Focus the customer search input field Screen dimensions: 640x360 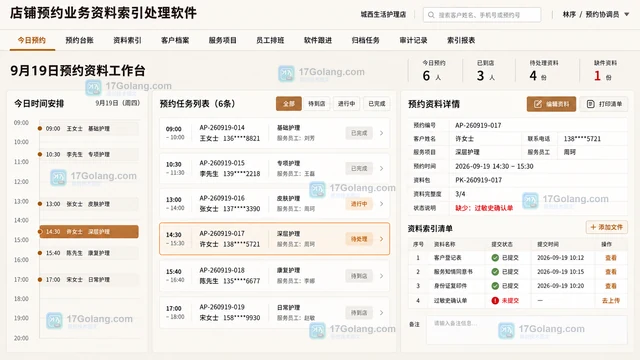(482, 15)
